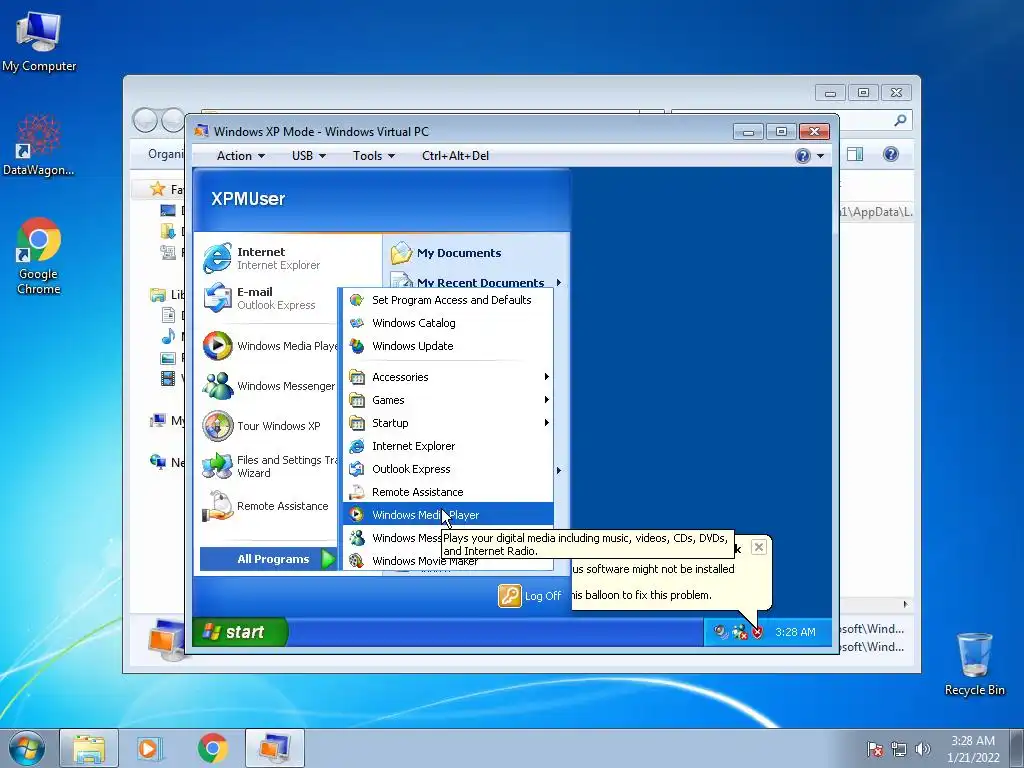Image resolution: width=1024 pixels, height=768 pixels.
Task: Select Set Program Access and Defaults
Action: 448,300
